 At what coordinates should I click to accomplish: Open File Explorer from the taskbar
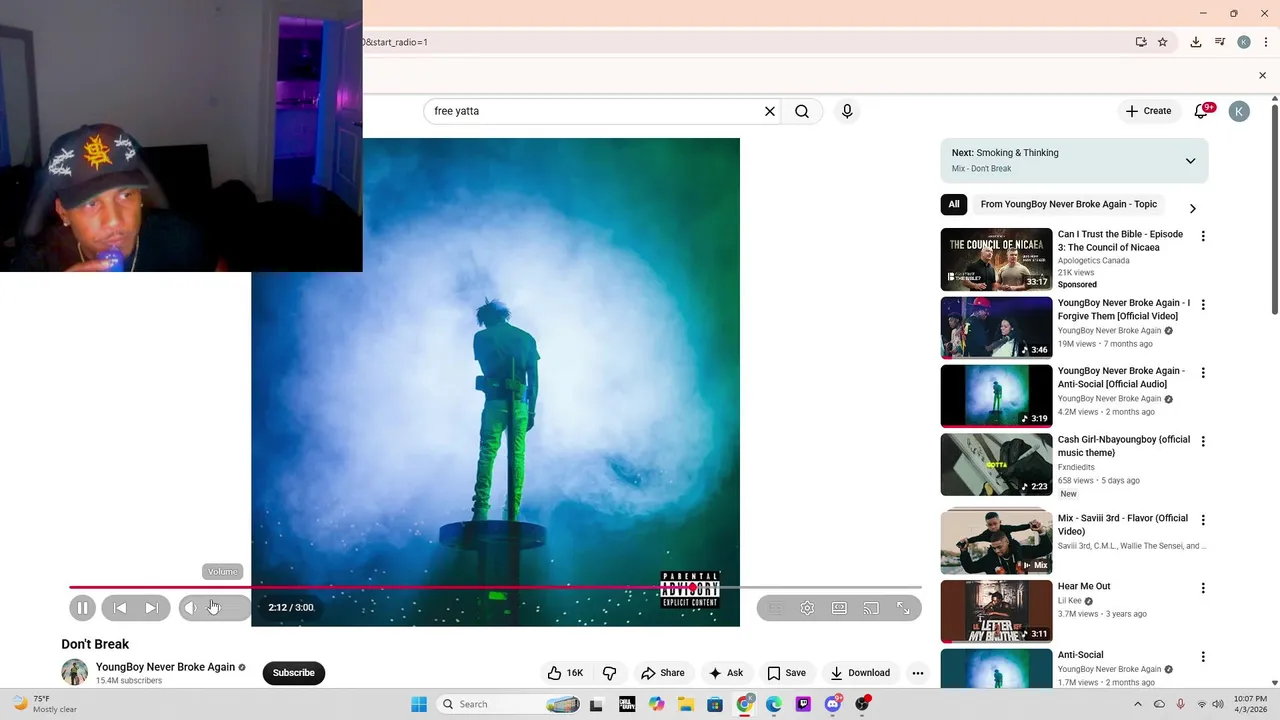coord(686,704)
